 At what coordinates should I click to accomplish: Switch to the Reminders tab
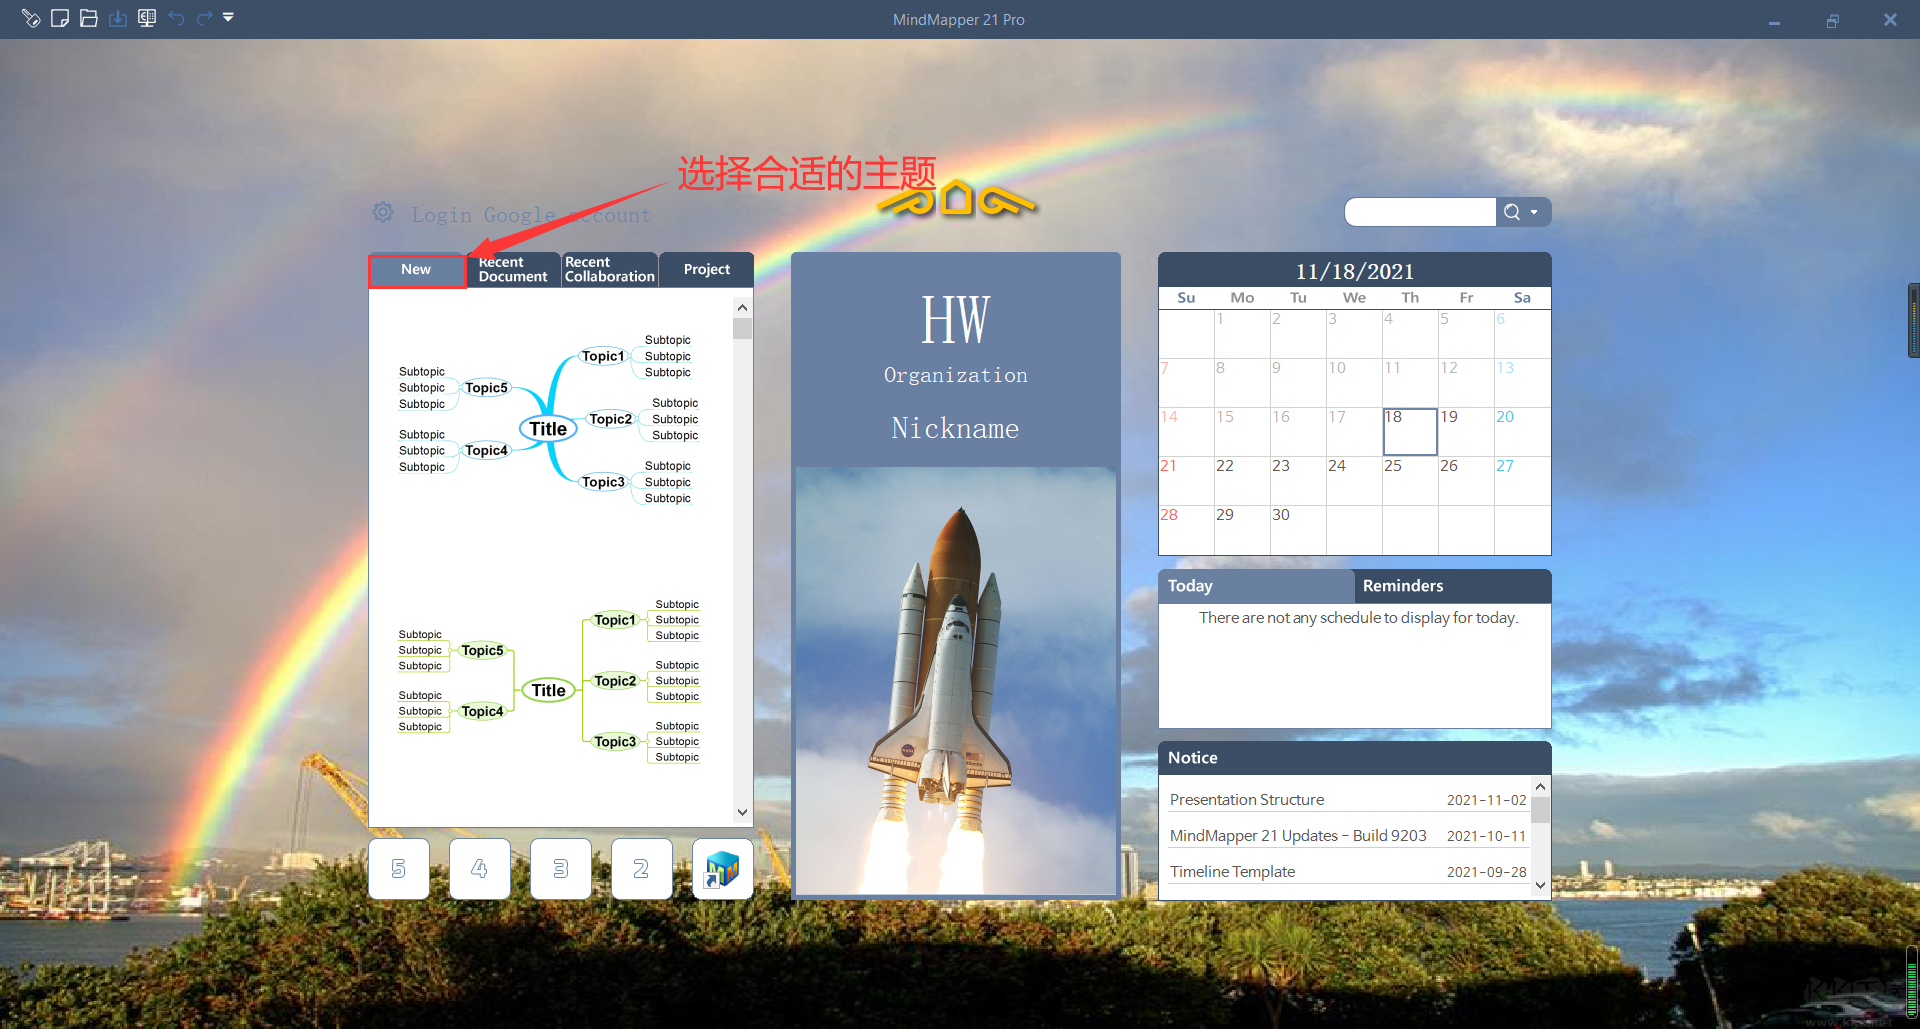coord(1453,586)
